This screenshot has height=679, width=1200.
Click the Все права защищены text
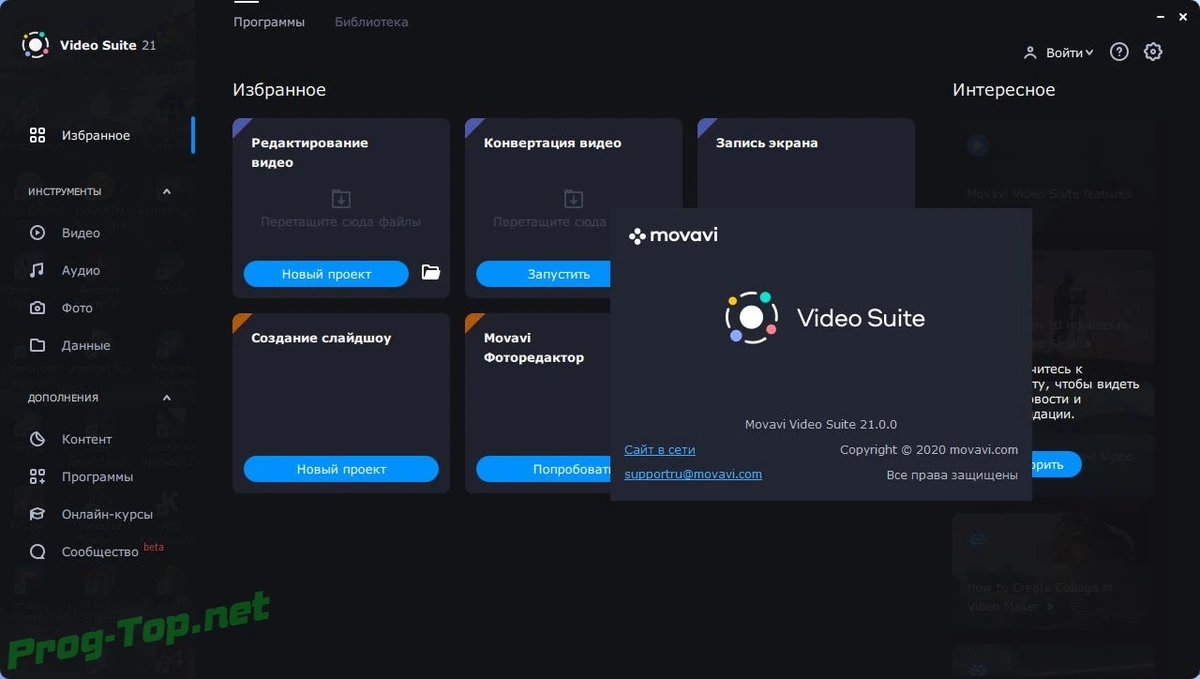click(x=952, y=475)
